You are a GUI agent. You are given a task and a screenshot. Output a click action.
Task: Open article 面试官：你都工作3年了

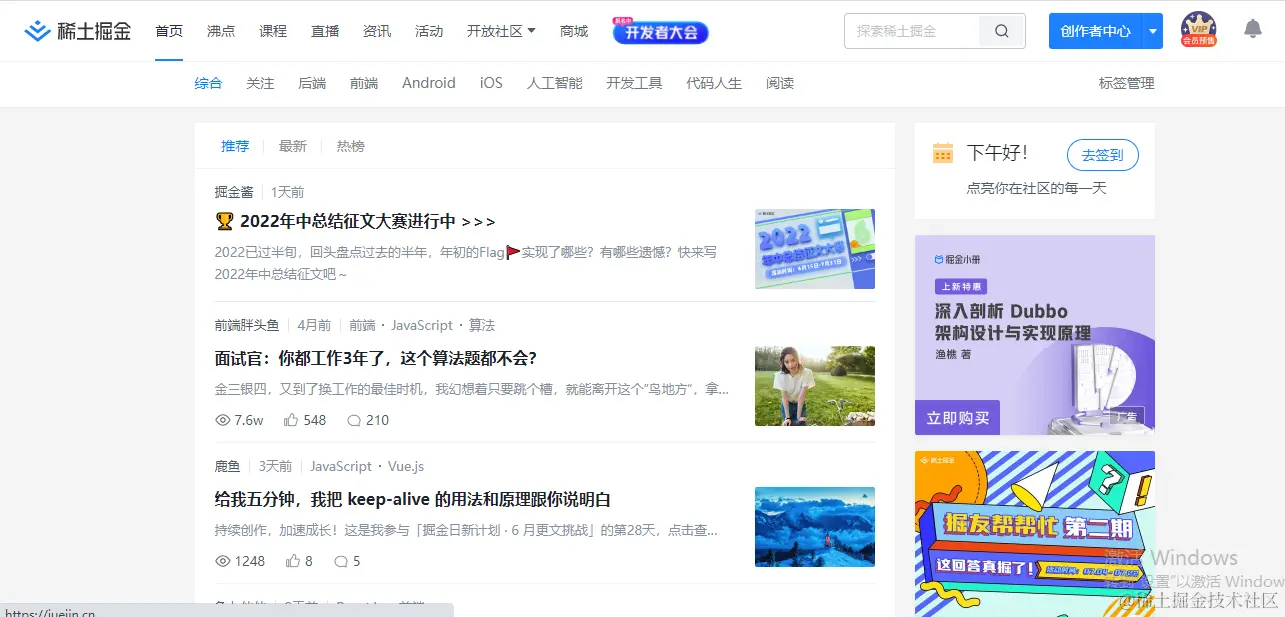[376, 358]
